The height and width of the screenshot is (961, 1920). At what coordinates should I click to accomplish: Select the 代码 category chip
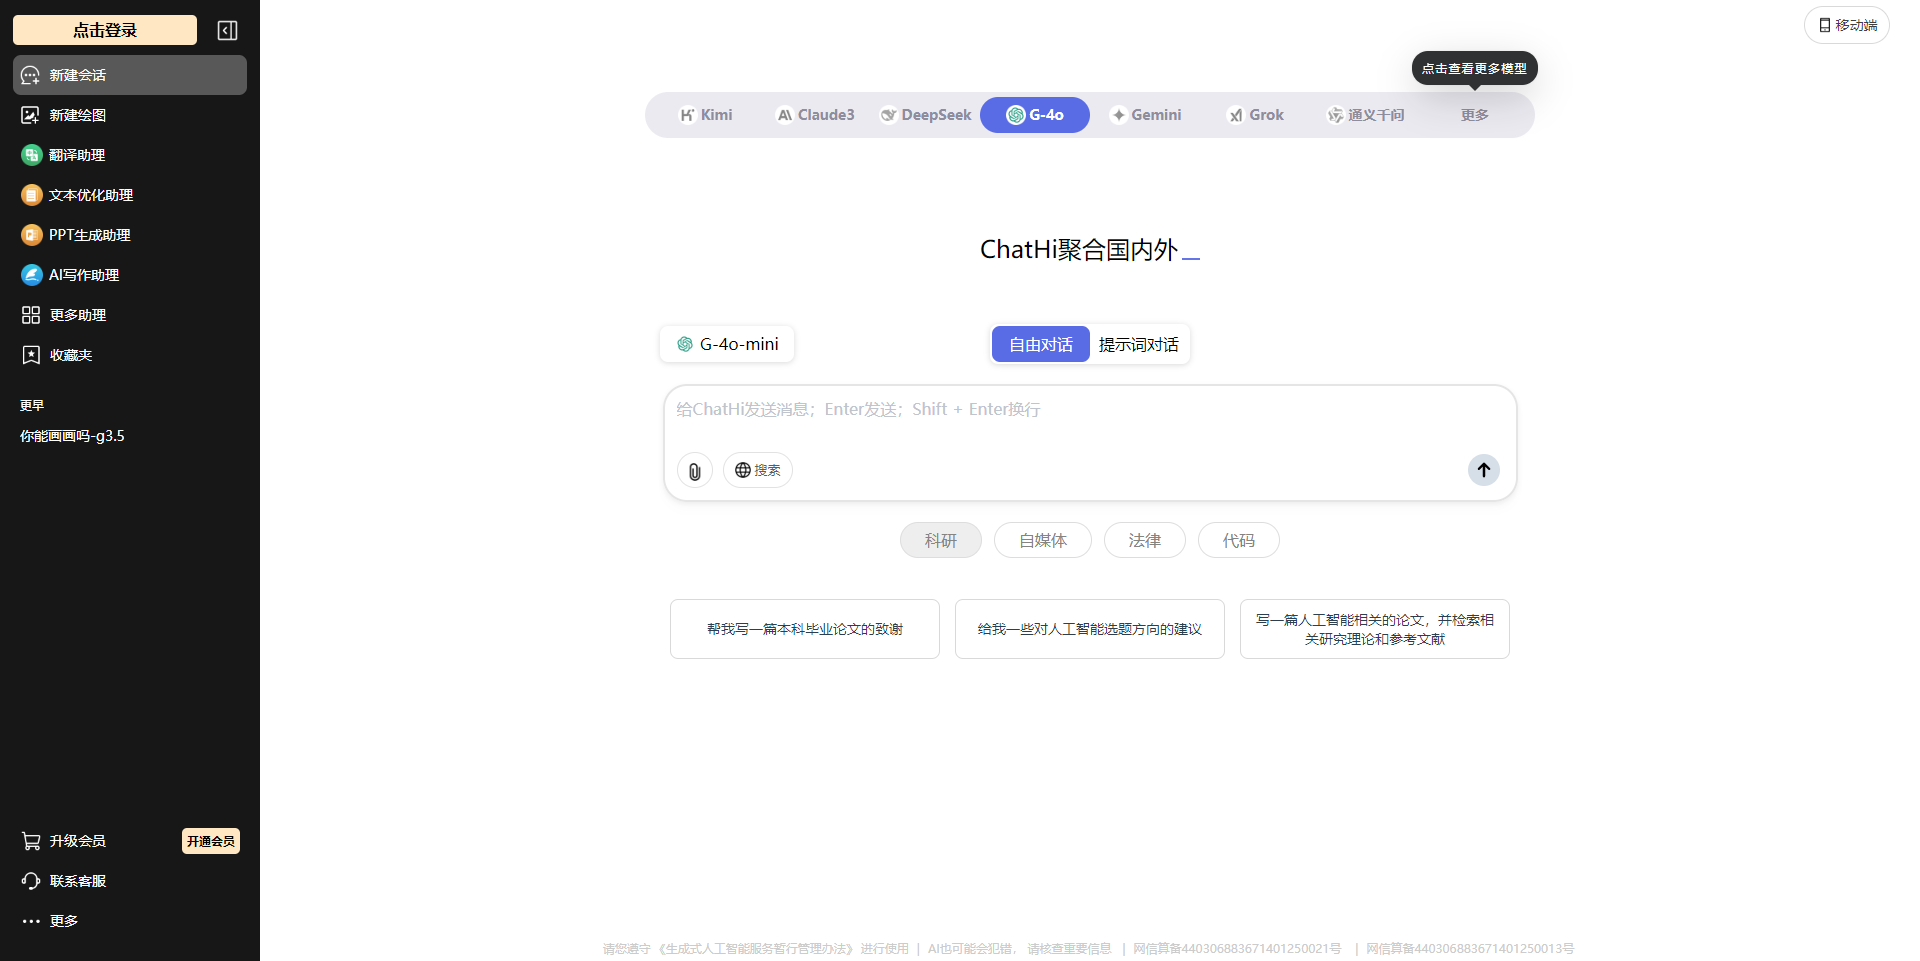coord(1239,540)
